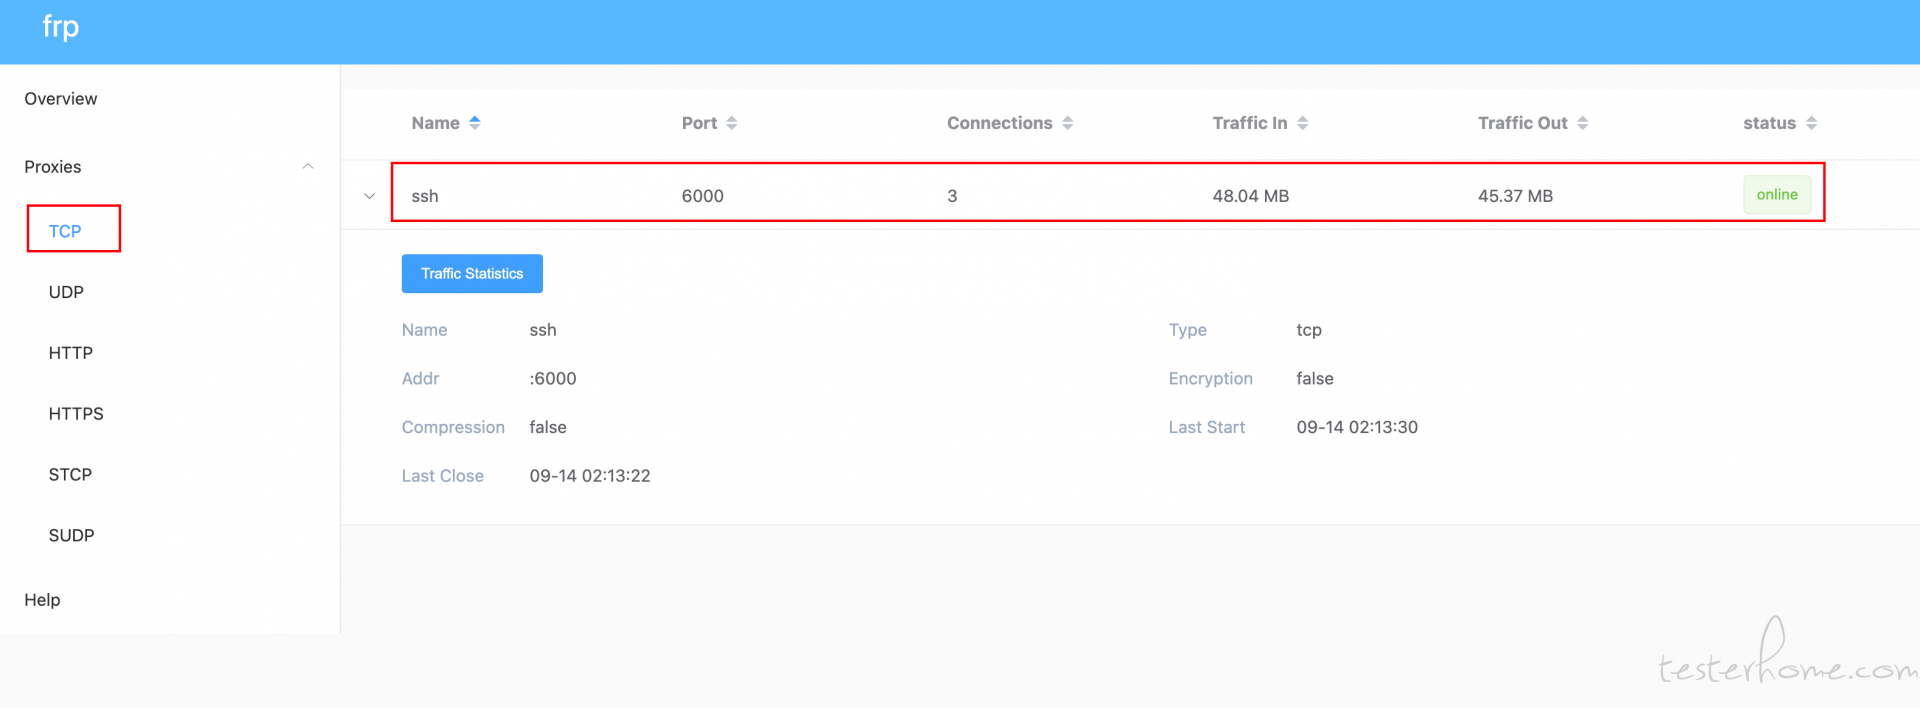The width and height of the screenshot is (1920, 708).
Task: Click the Traffic Out header text
Action: click(1523, 123)
